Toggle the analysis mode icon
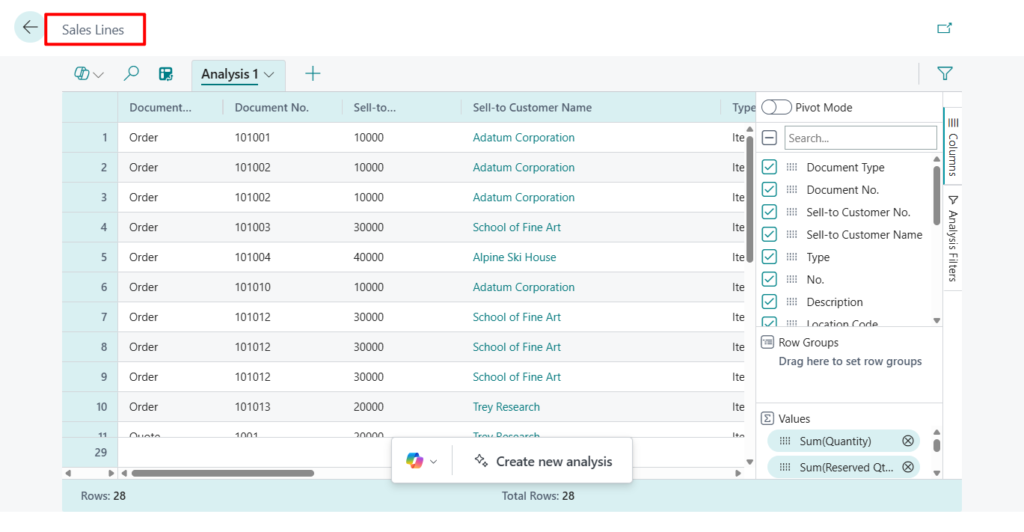Viewport: 1024px width, 532px height. (x=166, y=74)
